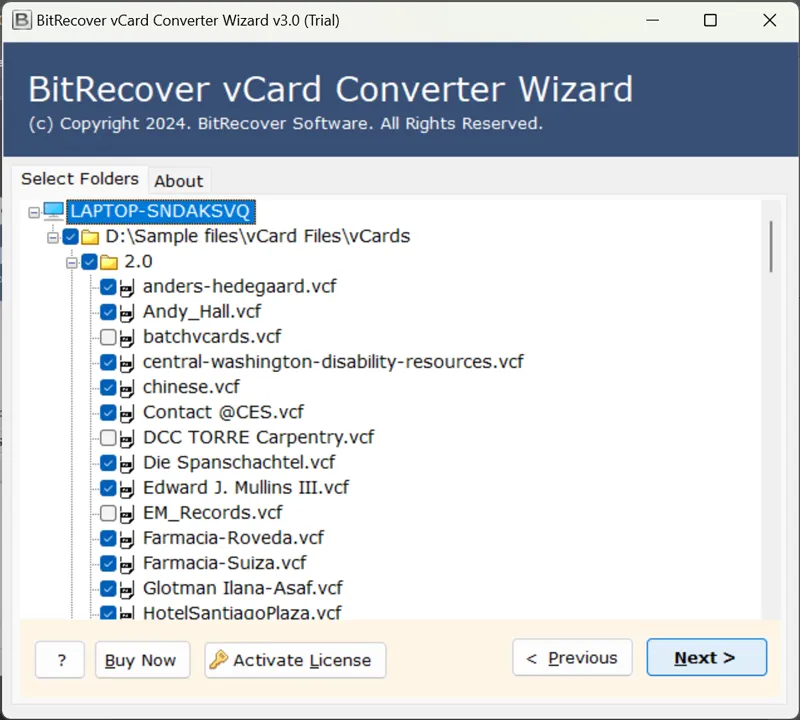Click the key icon on Activate License
Viewport: 800px width, 720px height.
(x=218, y=660)
